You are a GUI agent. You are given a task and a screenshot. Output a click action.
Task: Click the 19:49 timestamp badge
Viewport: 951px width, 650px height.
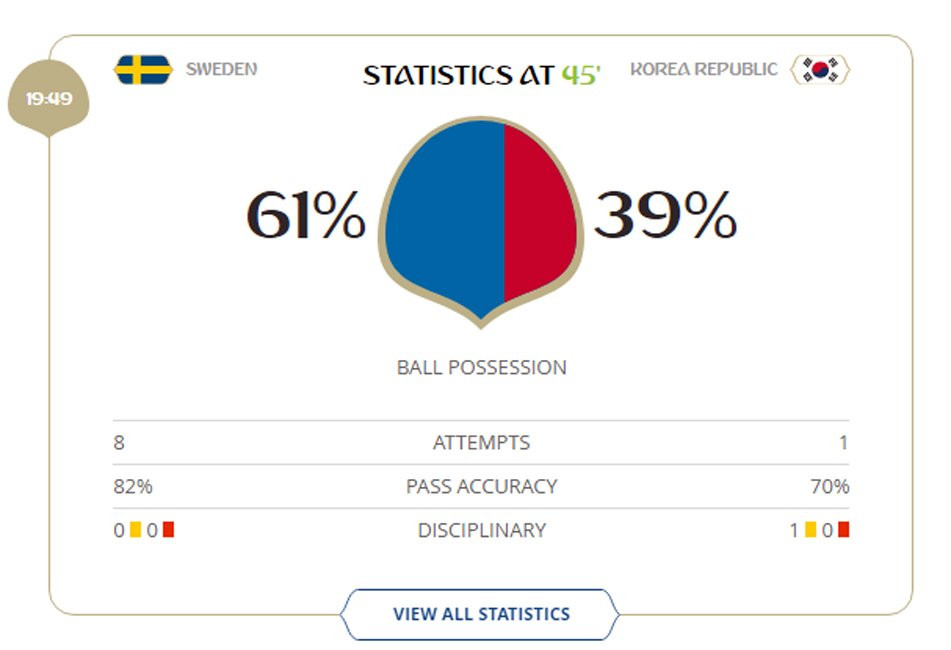coord(48,100)
